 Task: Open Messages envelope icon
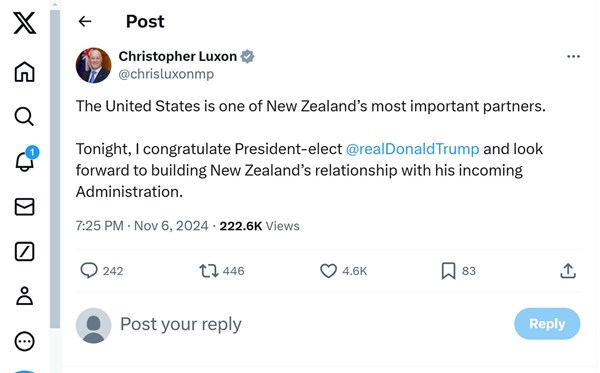24,207
